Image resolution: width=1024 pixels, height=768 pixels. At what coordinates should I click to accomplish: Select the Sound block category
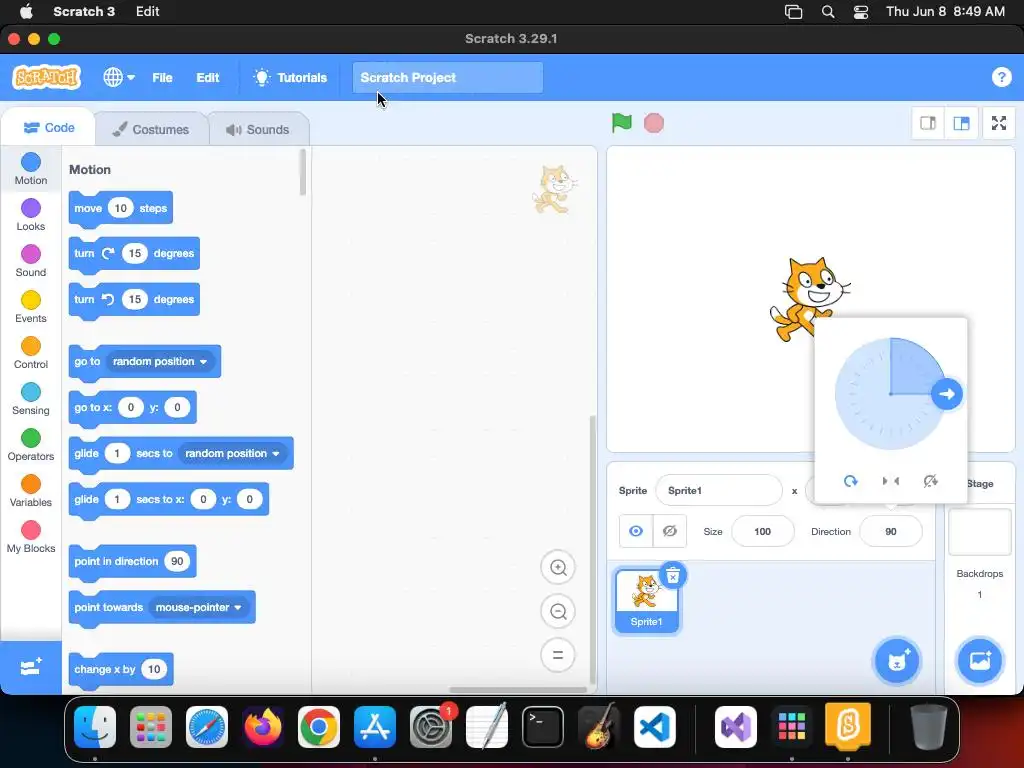click(31, 261)
